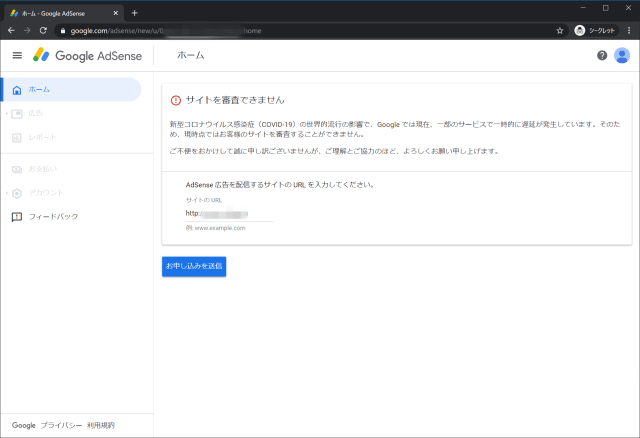Click the site URL input field
Image resolution: width=640 pixels, height=438 pixels.
[229, 213]
